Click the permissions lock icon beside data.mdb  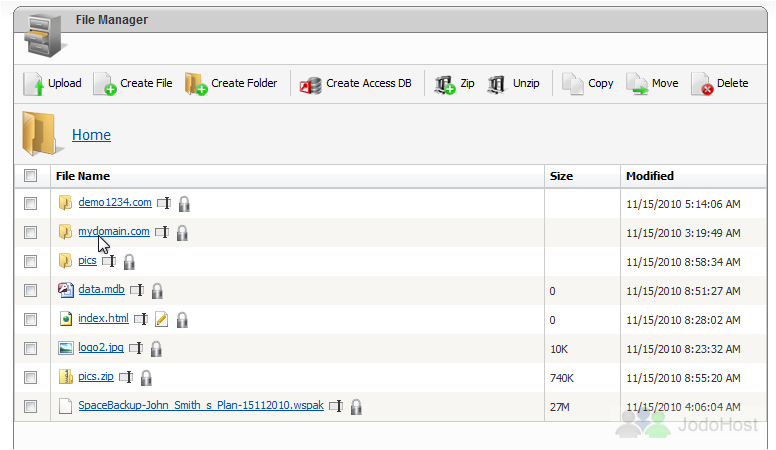click(x=157, y=291)
